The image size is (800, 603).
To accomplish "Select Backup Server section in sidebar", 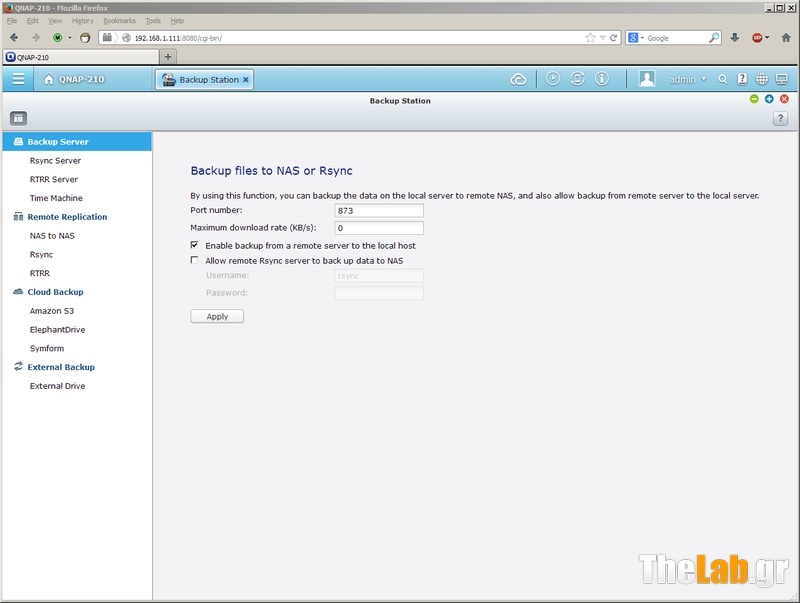I will coord(77,142).
